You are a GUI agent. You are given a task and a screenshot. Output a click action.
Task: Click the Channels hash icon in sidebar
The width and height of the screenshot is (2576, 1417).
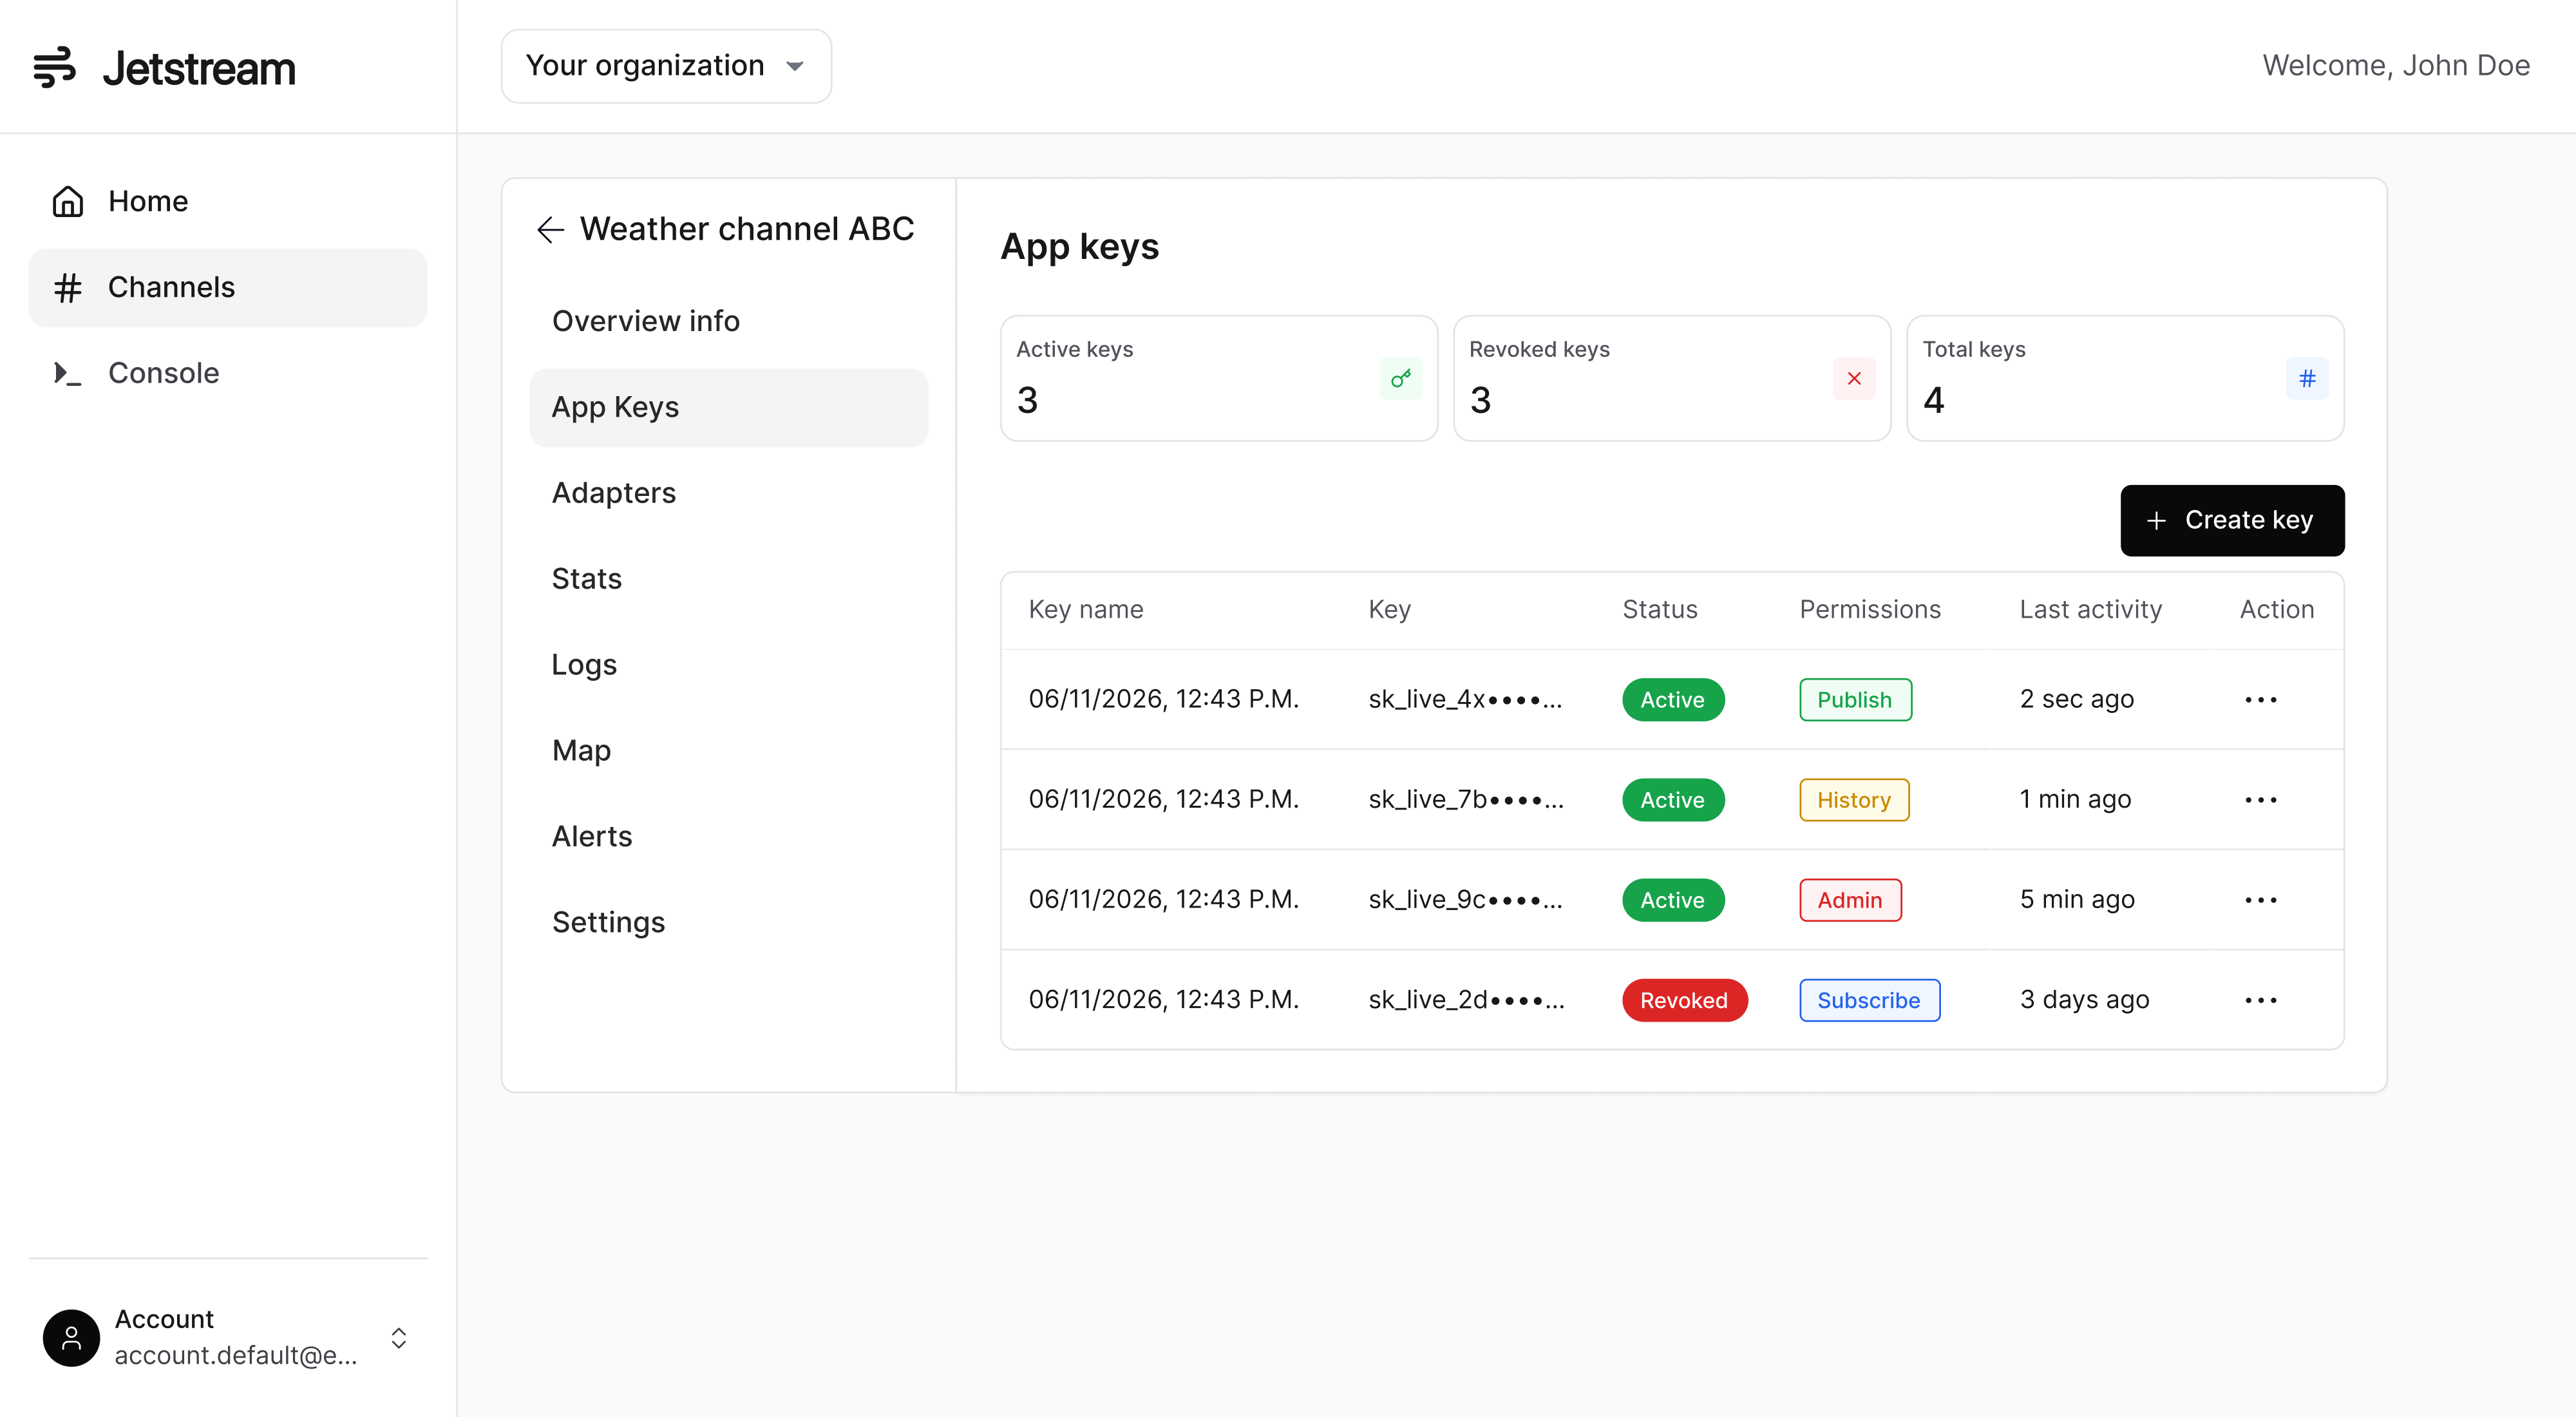point(68,287)
